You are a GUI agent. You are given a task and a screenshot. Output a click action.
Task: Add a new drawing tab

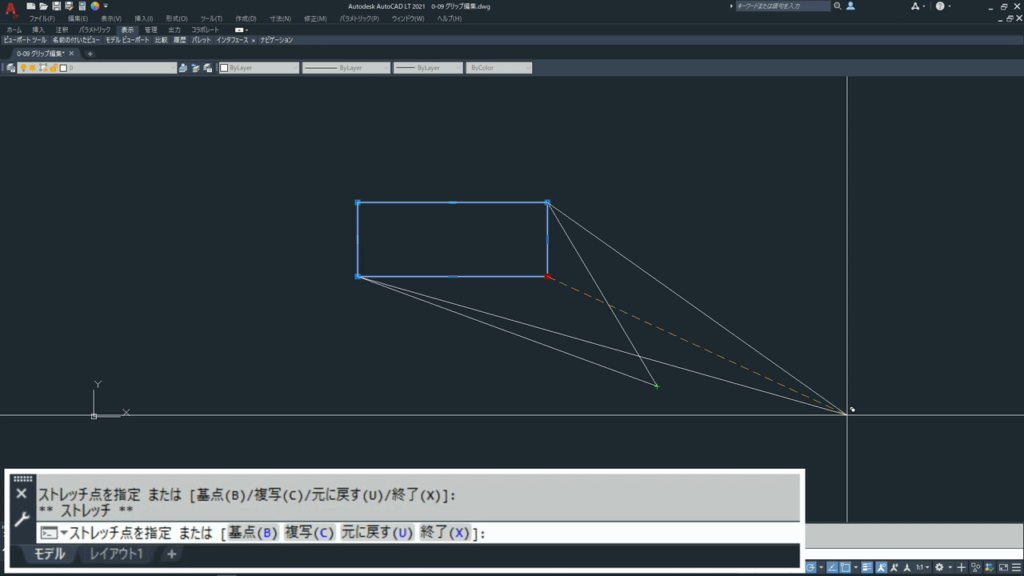[90, 54]
